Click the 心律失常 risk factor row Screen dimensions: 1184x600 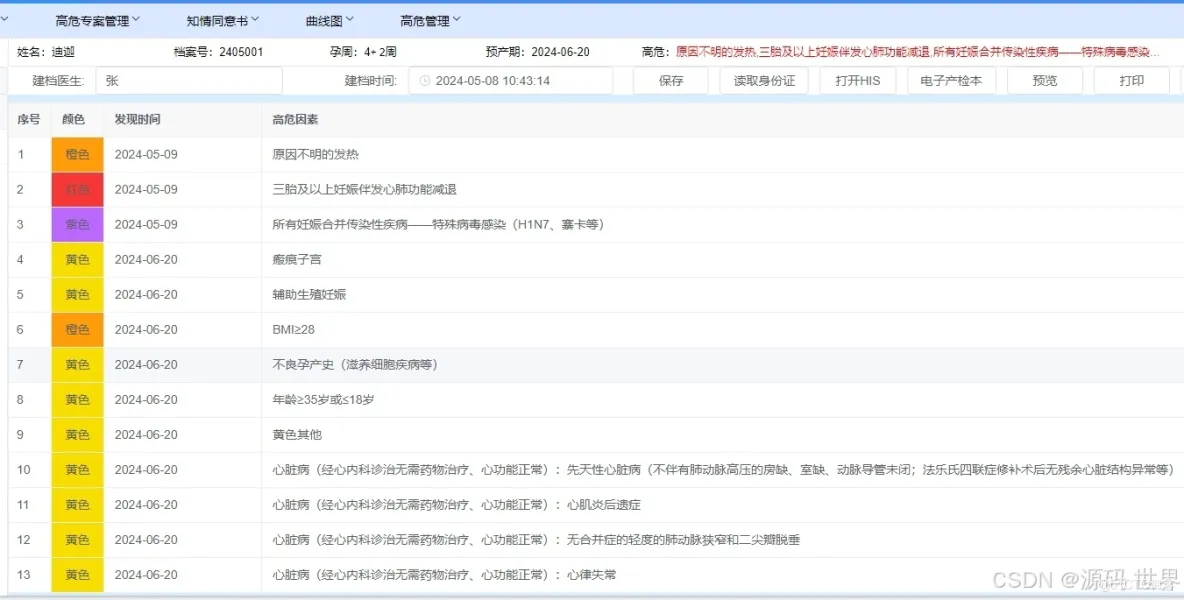[444, 575]
